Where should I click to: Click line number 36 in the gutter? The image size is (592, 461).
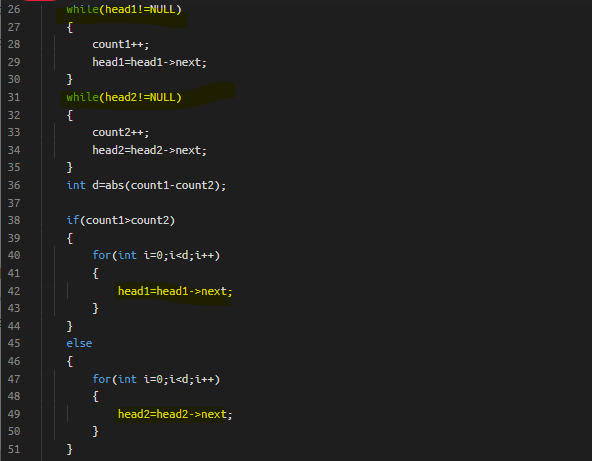click(x=14, y=185)
